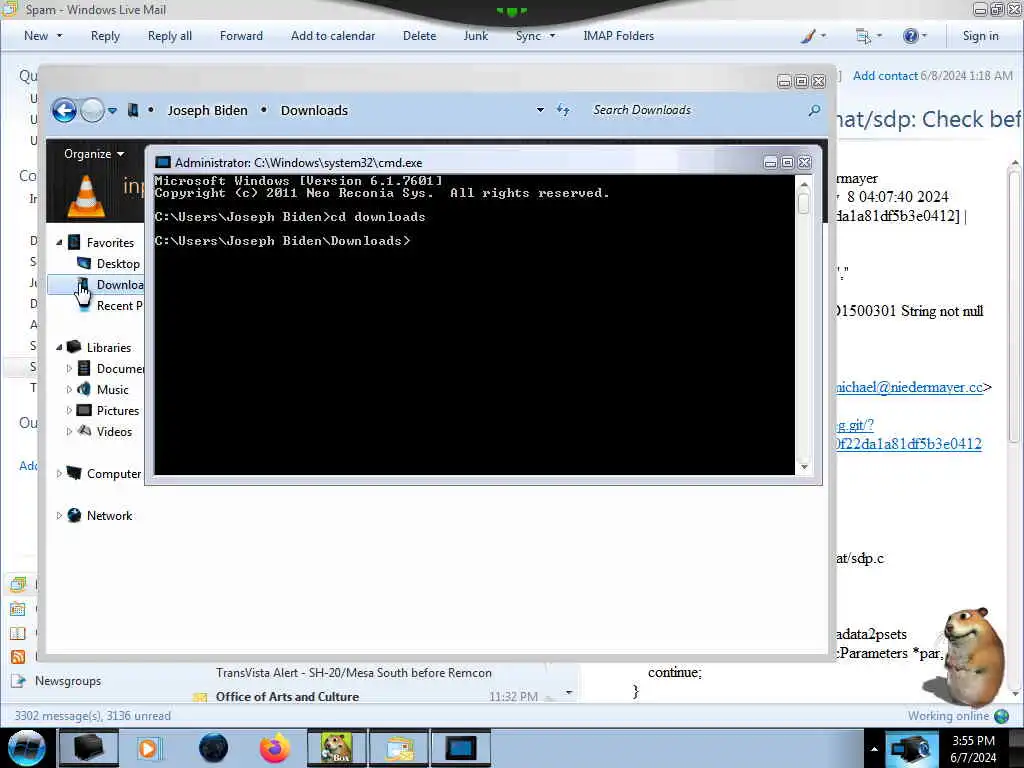This screenshot has width=1024, height=768.
Task: Click the Network globe icon
Action: [74, 515]
